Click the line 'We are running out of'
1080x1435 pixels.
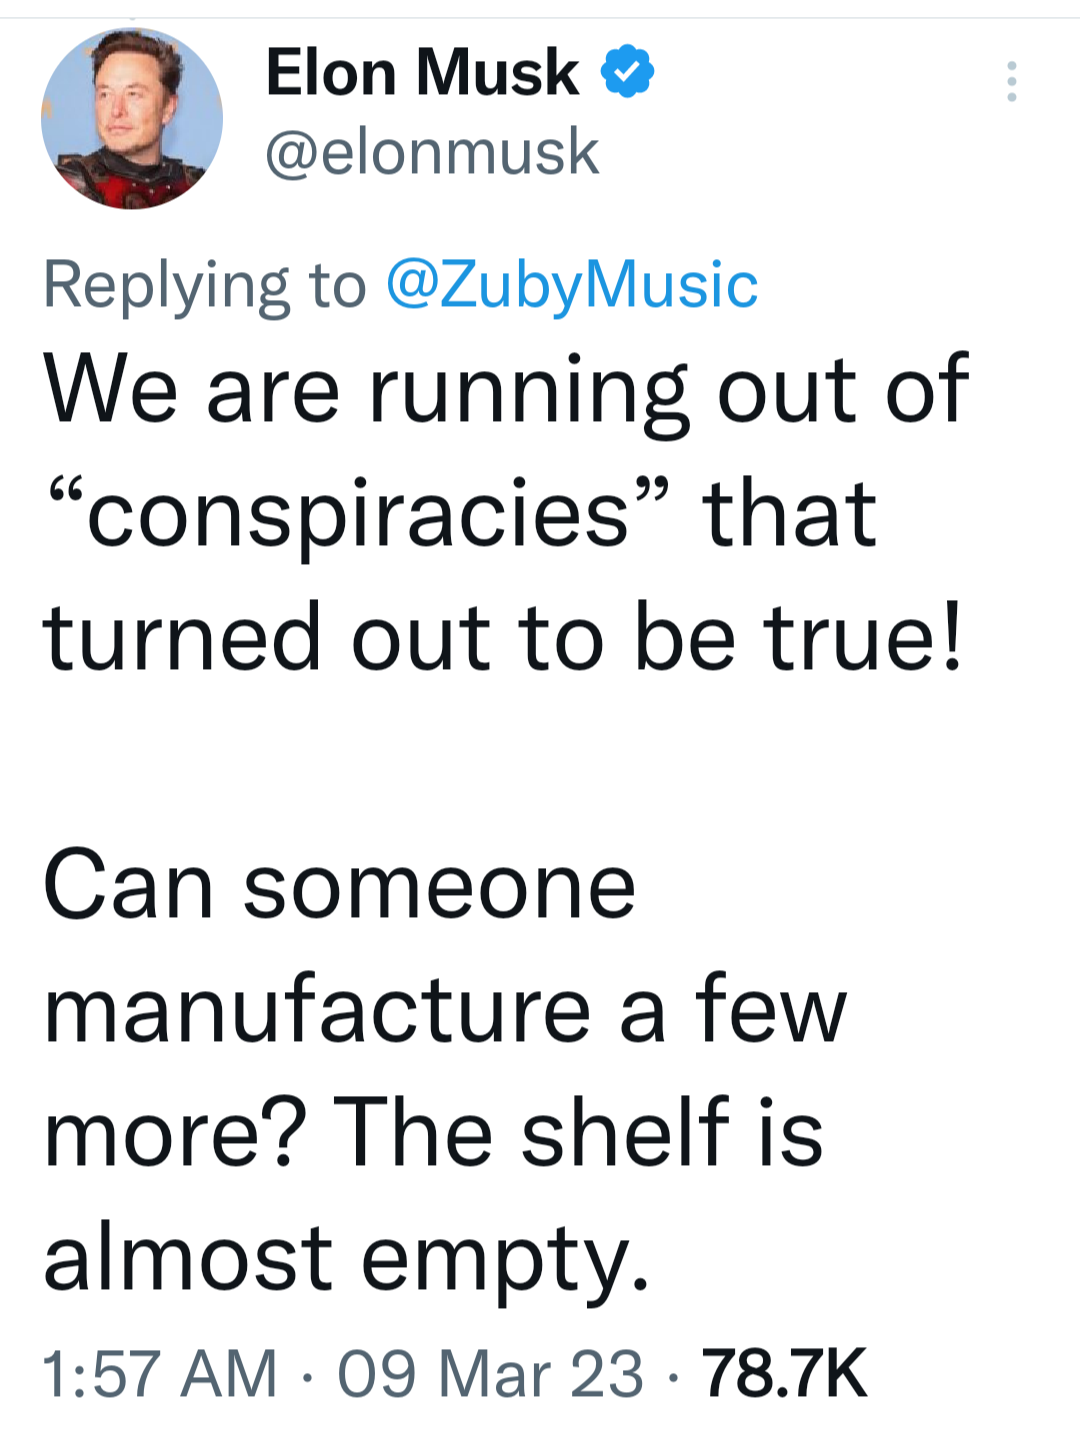pyautogui.click(x=505, y=390)
